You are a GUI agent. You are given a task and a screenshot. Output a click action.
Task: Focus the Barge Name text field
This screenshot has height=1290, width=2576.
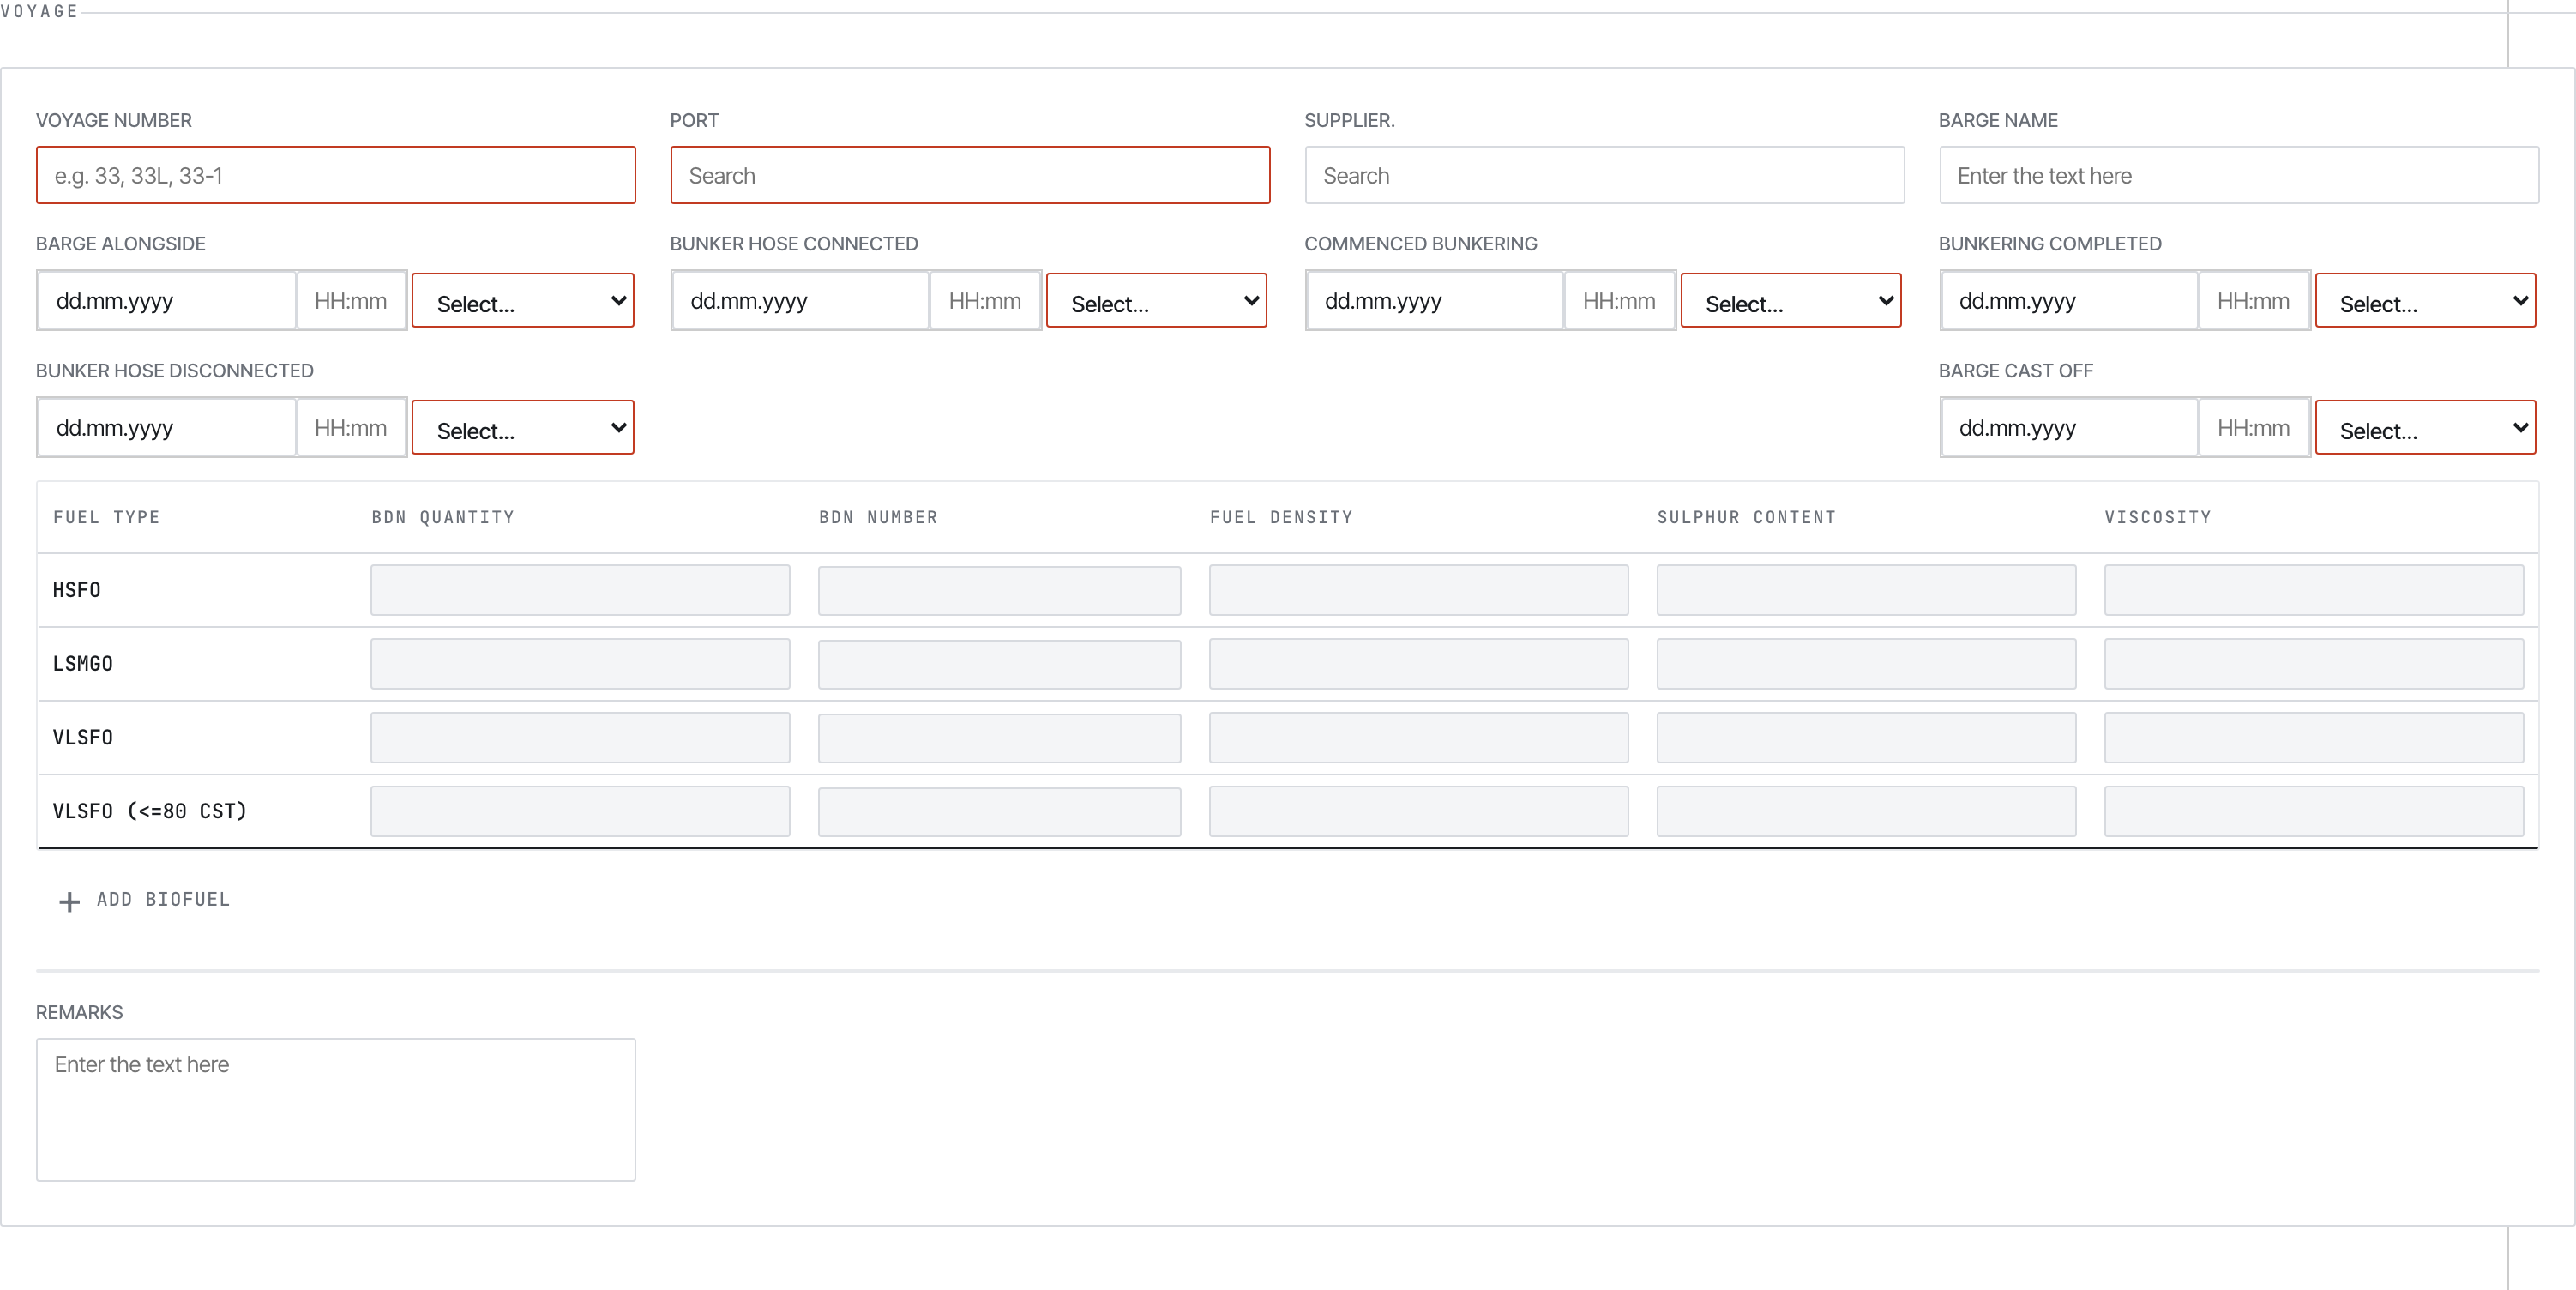(2238, 176)
